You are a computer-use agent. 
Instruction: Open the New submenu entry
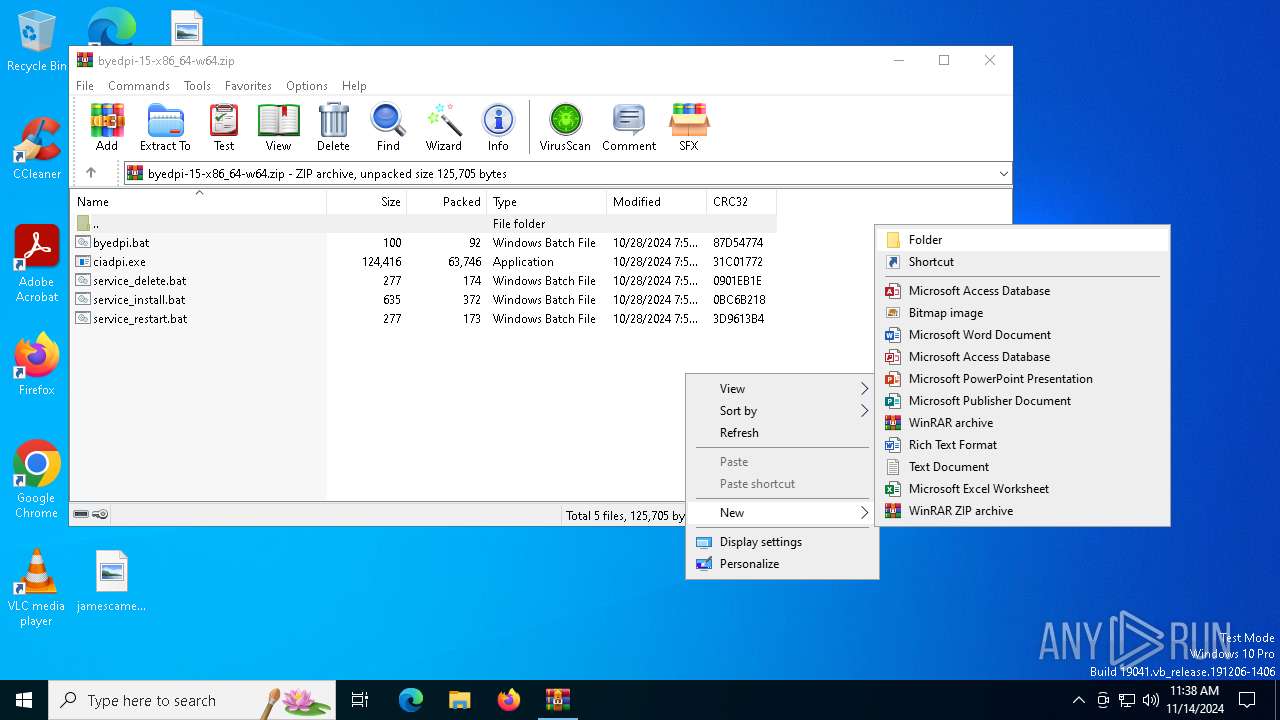(782, 513)
